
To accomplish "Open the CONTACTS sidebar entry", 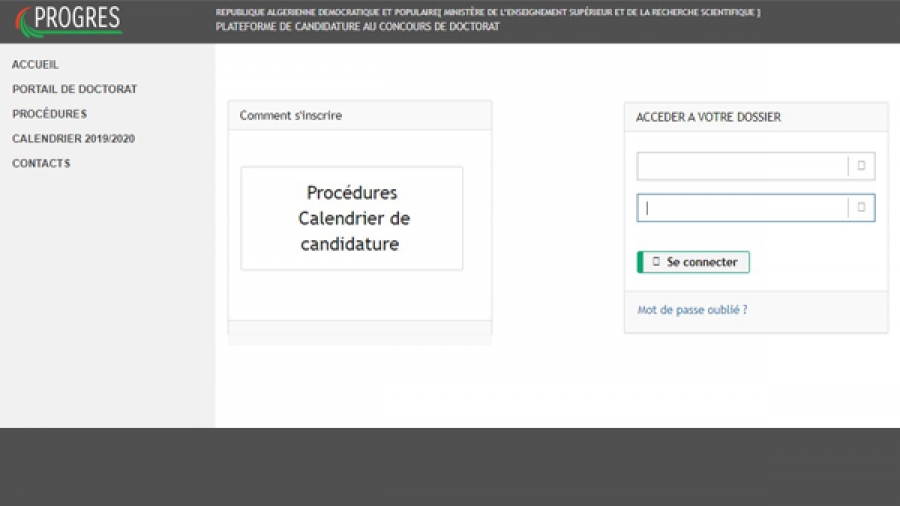I will [x=41, y=163].
